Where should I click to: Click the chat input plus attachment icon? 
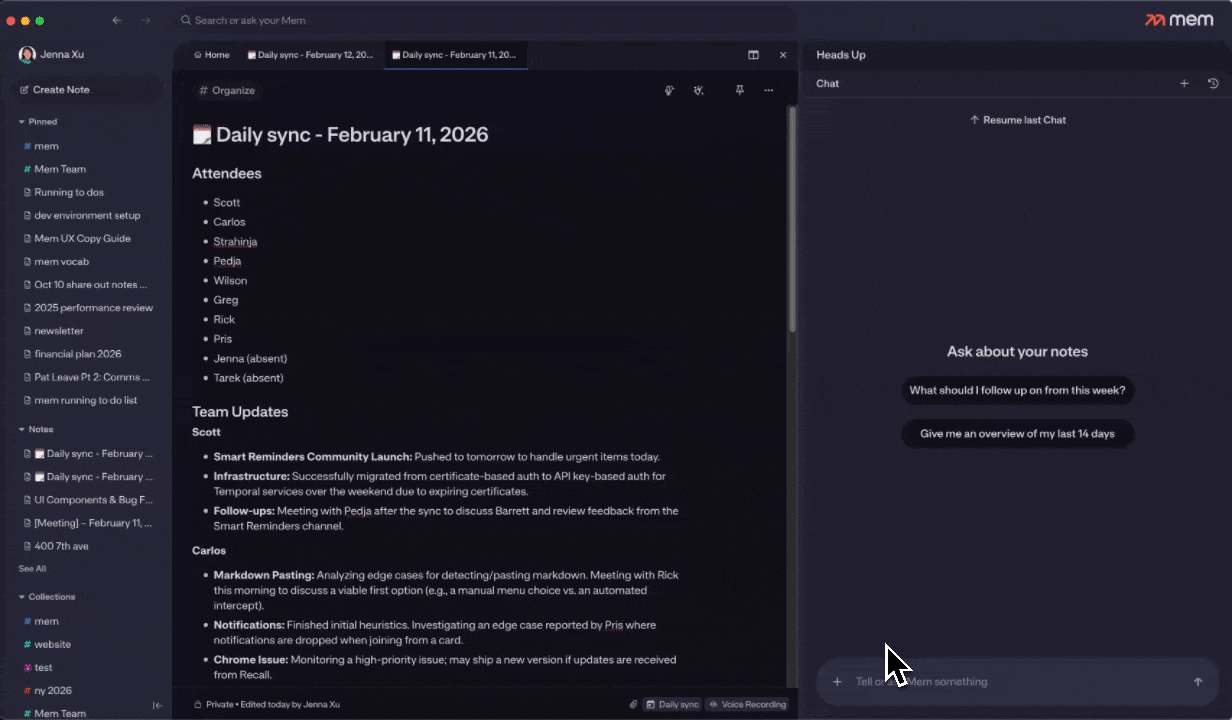tap(837, 682)
